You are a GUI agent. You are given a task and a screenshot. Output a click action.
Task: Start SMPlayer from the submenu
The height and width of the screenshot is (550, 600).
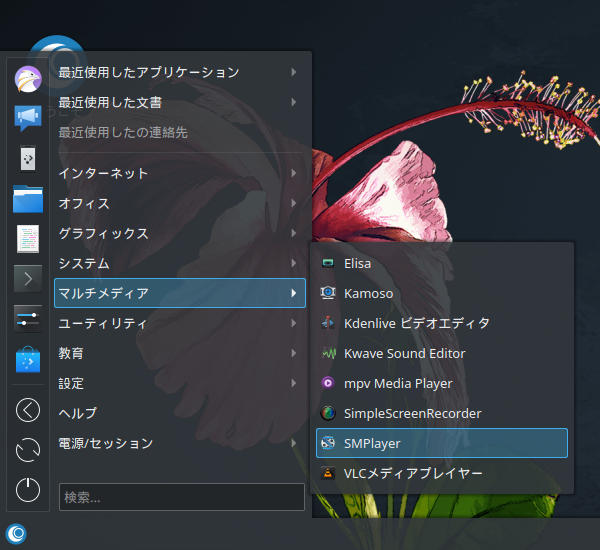(x=442, y=443)
